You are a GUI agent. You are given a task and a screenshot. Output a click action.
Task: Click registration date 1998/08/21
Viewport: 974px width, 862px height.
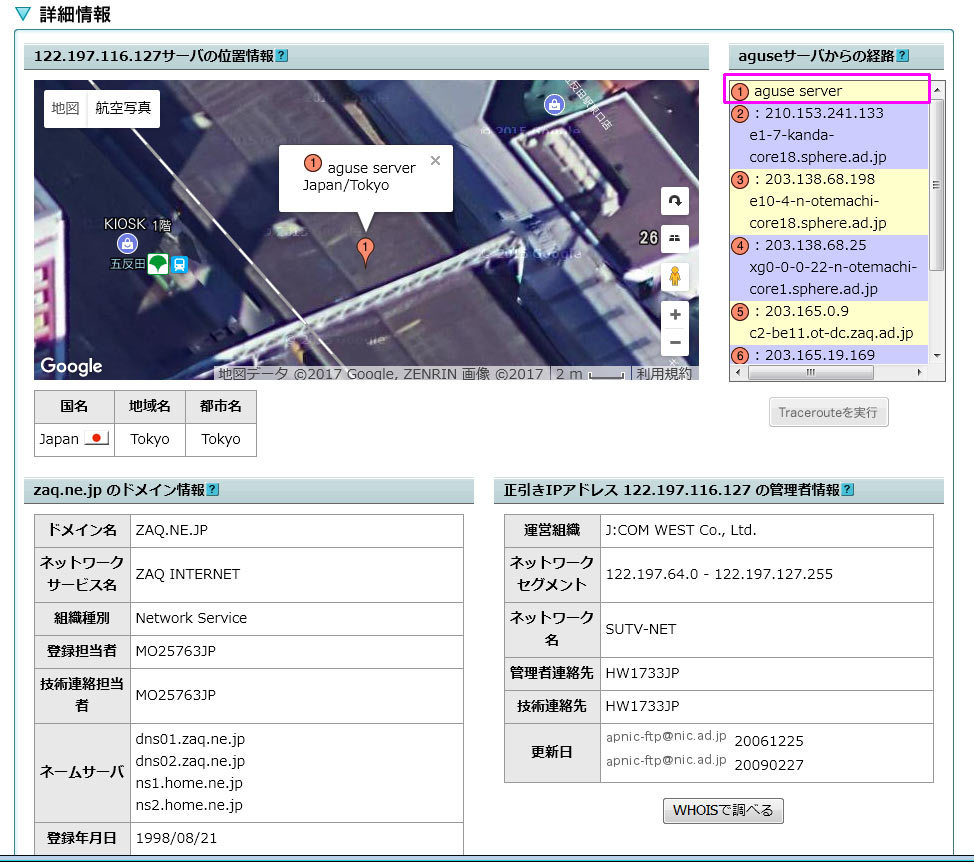click(x=176, y=838)
